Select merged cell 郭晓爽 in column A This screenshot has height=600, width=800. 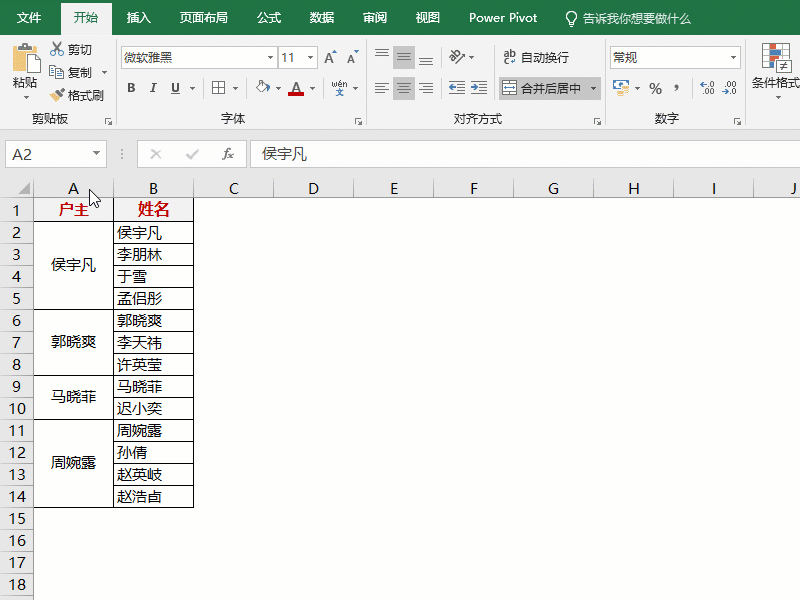pyautogui.click(x=73, y=342)
